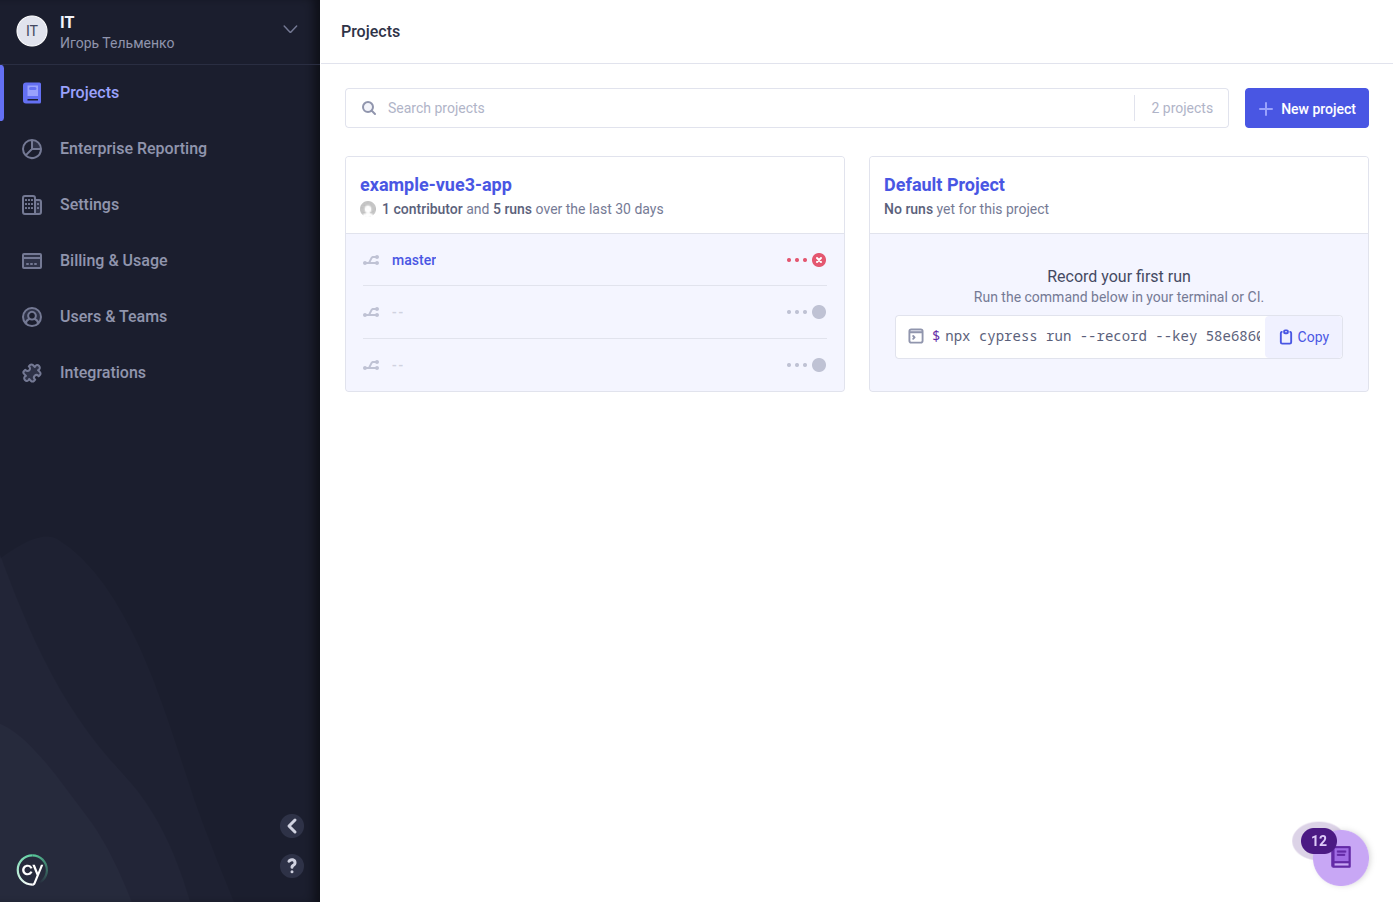1393x902 pixels.
Task: Click the Projects page heading
Action: 370,32
